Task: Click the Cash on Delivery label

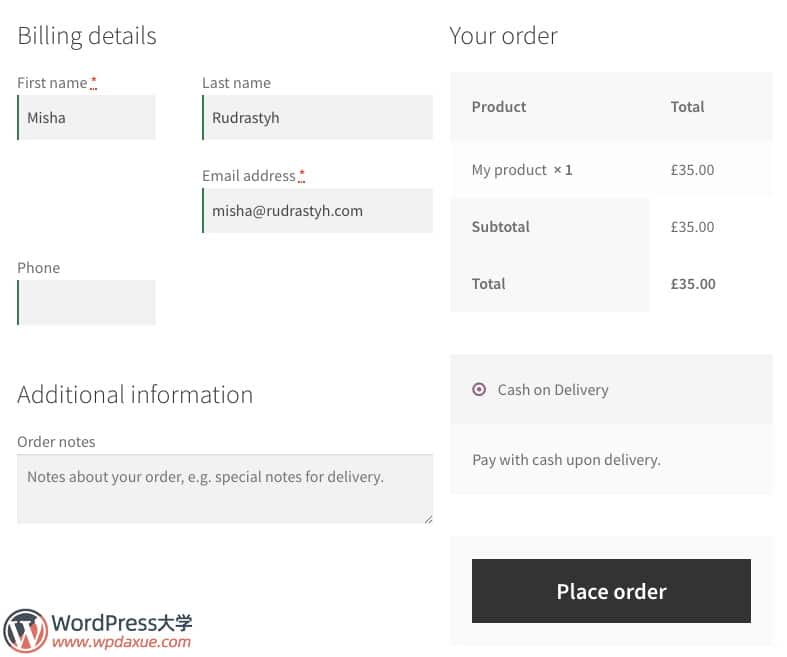Action: tap(553, 390)
